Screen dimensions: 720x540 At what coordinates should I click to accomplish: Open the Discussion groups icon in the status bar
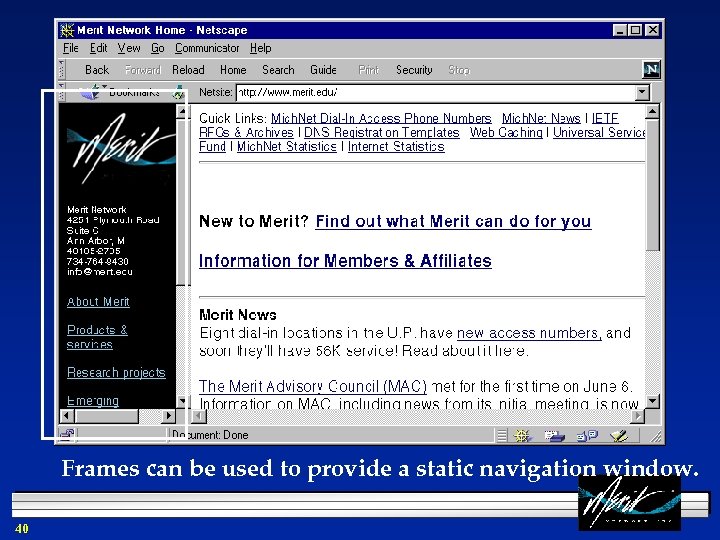pyautogui.click(x=587, y=435)
